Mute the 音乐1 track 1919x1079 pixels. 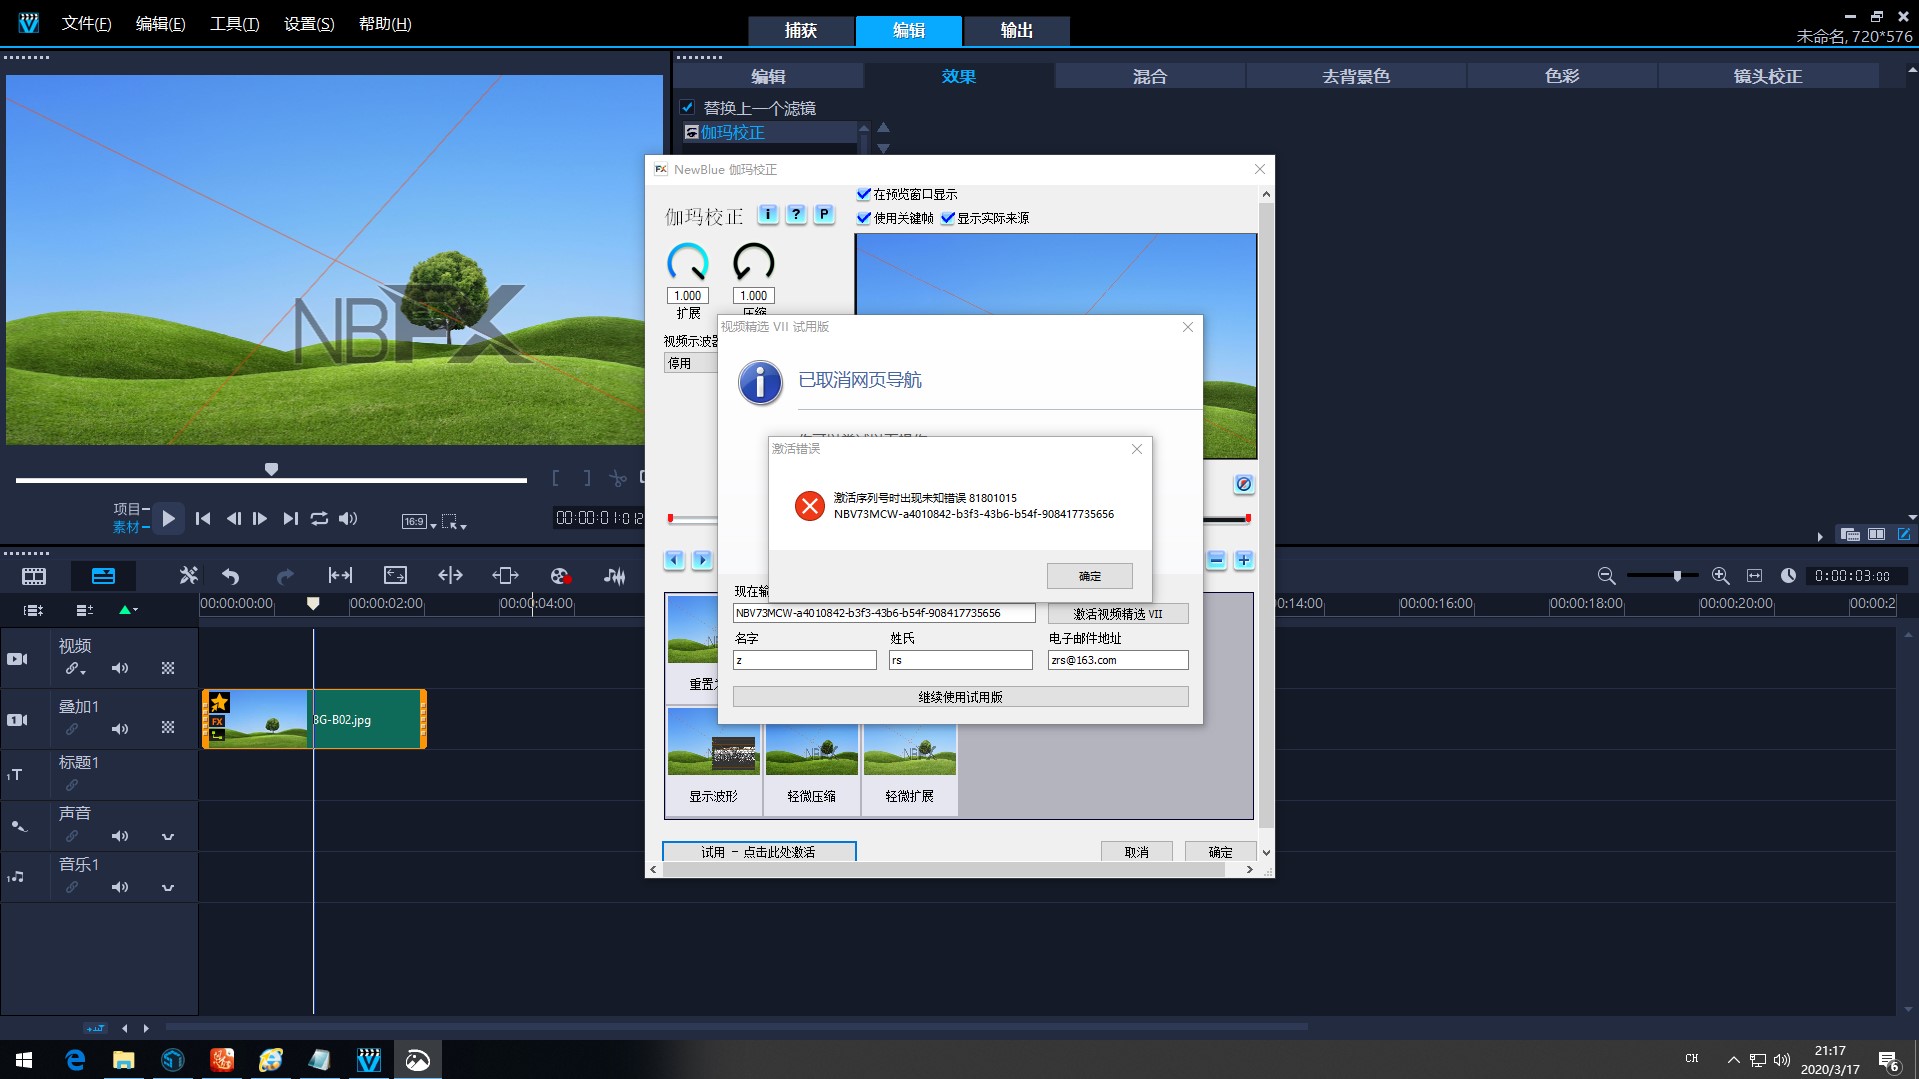(x=120, y=887)
